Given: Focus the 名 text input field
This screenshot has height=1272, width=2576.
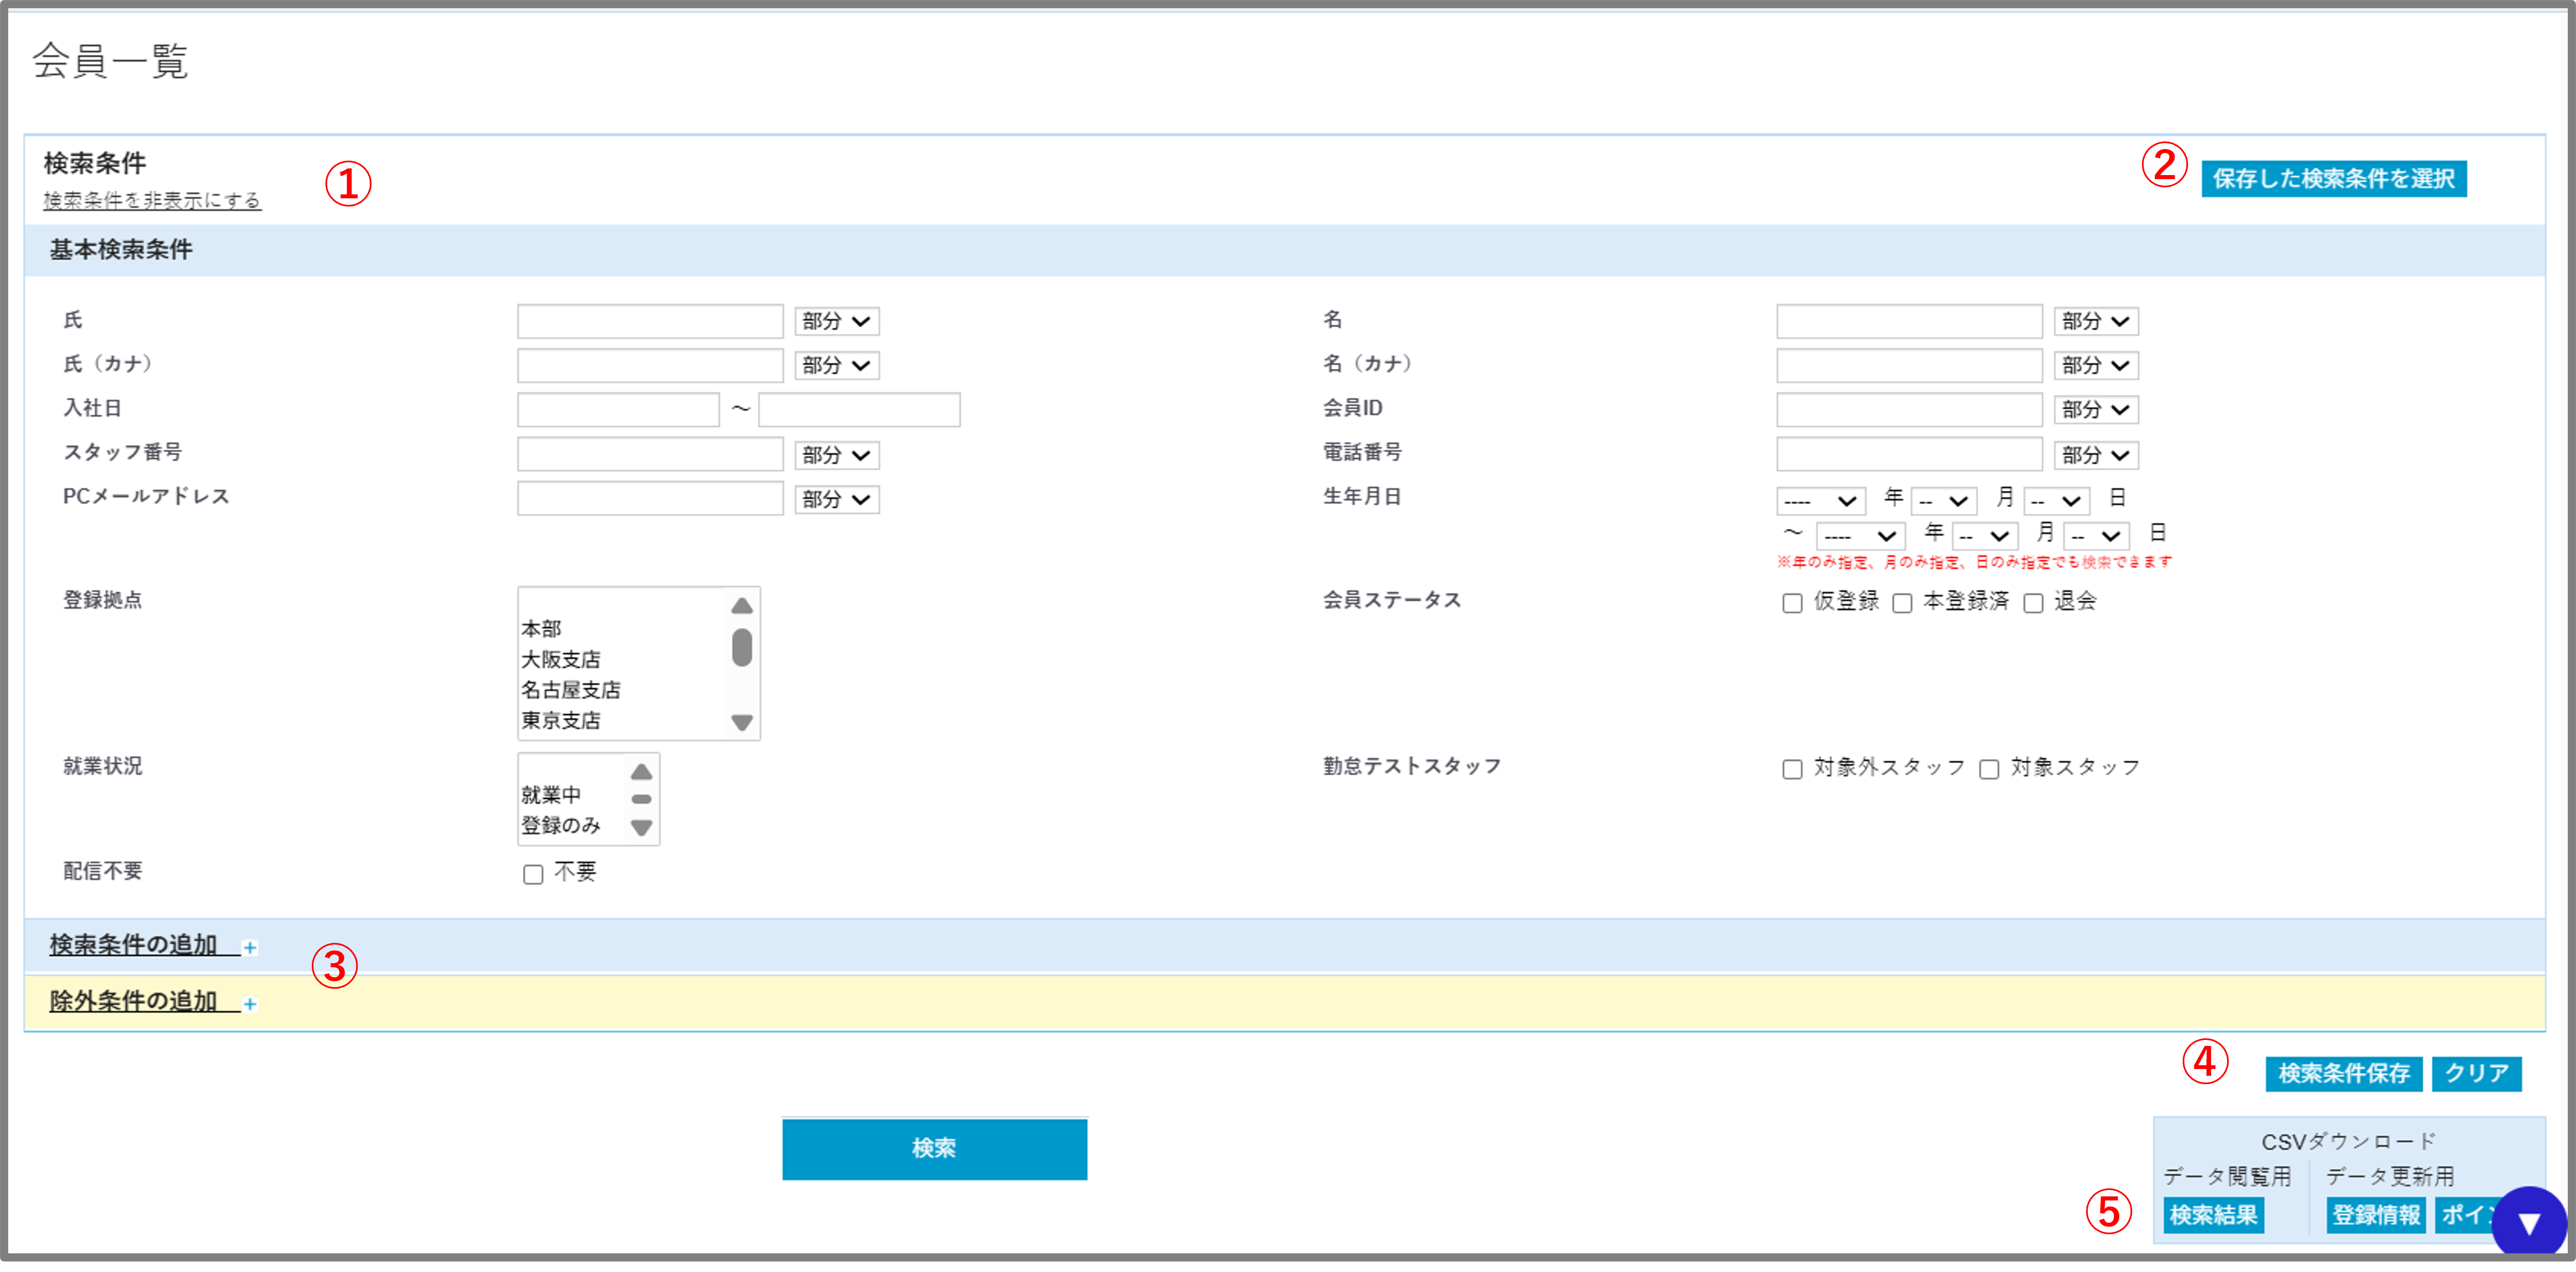Looking at the screenshot, I should pyautogui.click(x=1909, y=321).
